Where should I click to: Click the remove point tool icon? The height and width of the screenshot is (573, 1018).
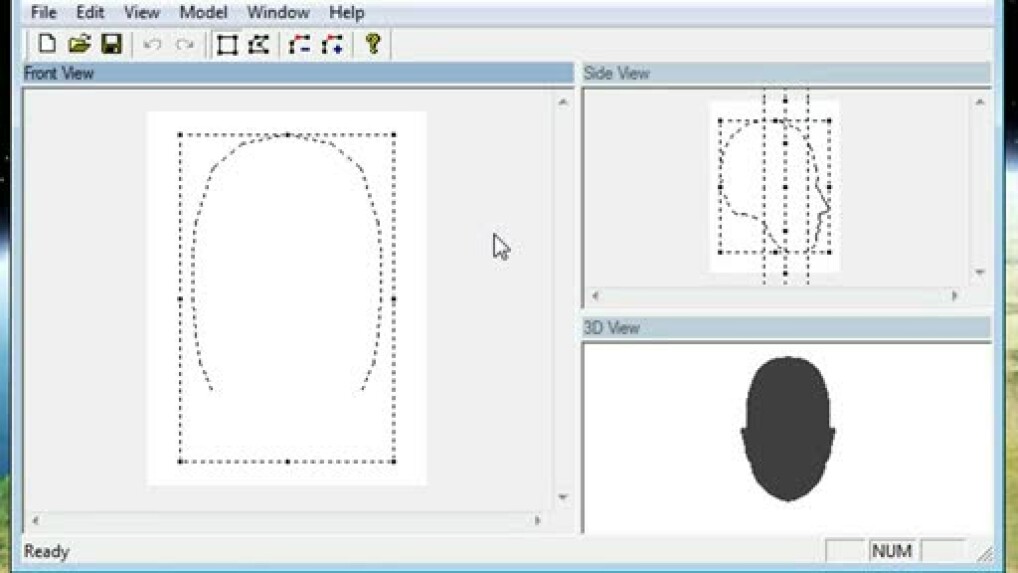point(299,44)
